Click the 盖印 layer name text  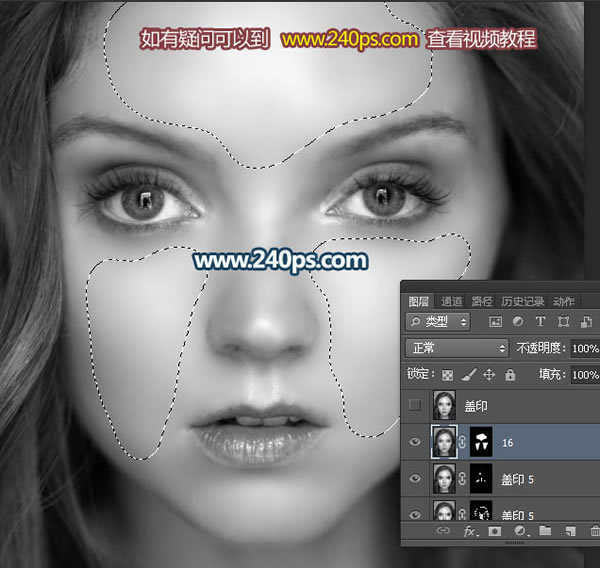(x=476, y=406)
